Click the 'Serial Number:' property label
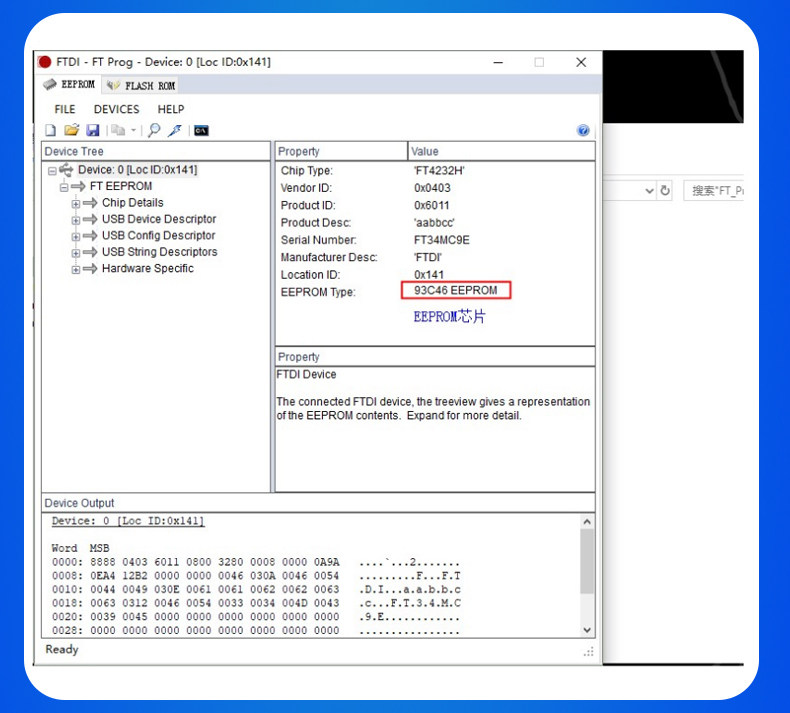The width and height of the screenshot is (790, 713). [318, 240]
